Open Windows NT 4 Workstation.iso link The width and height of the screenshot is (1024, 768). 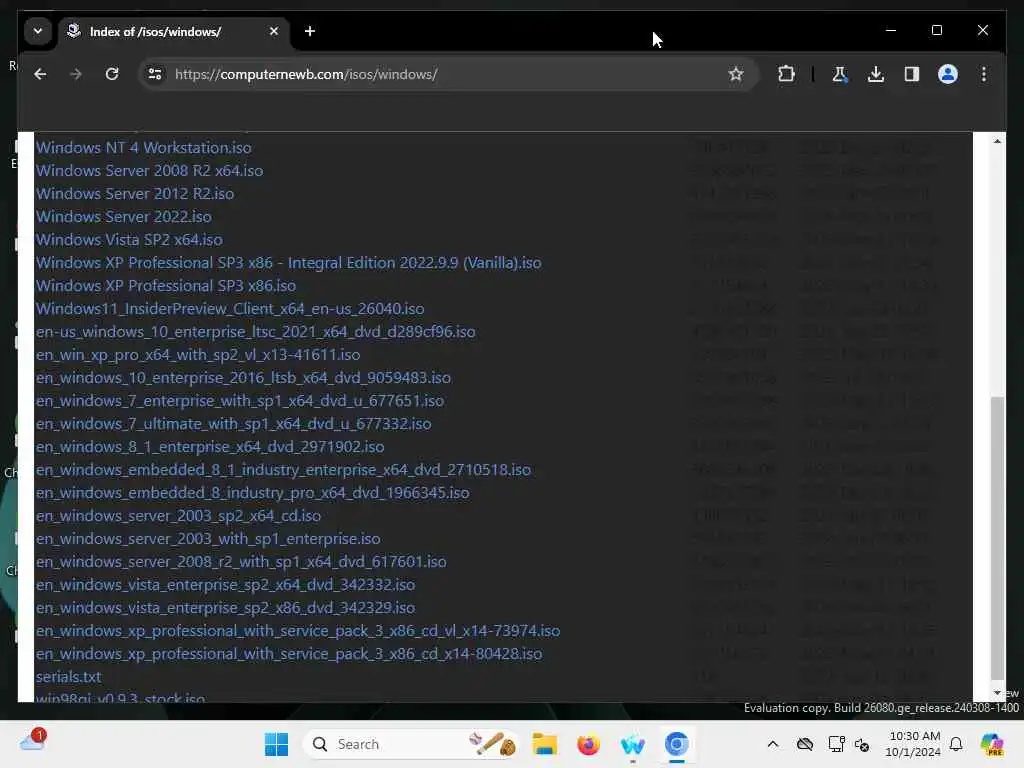(x=144, y=148)
